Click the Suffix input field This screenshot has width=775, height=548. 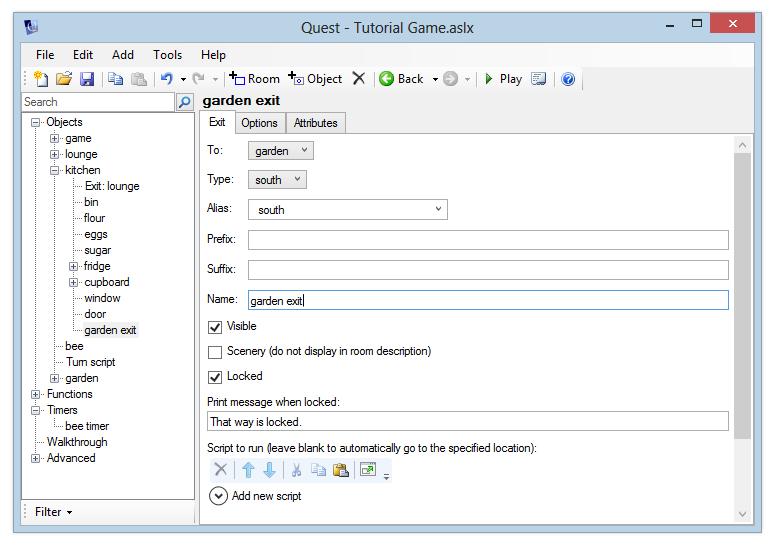488,270
